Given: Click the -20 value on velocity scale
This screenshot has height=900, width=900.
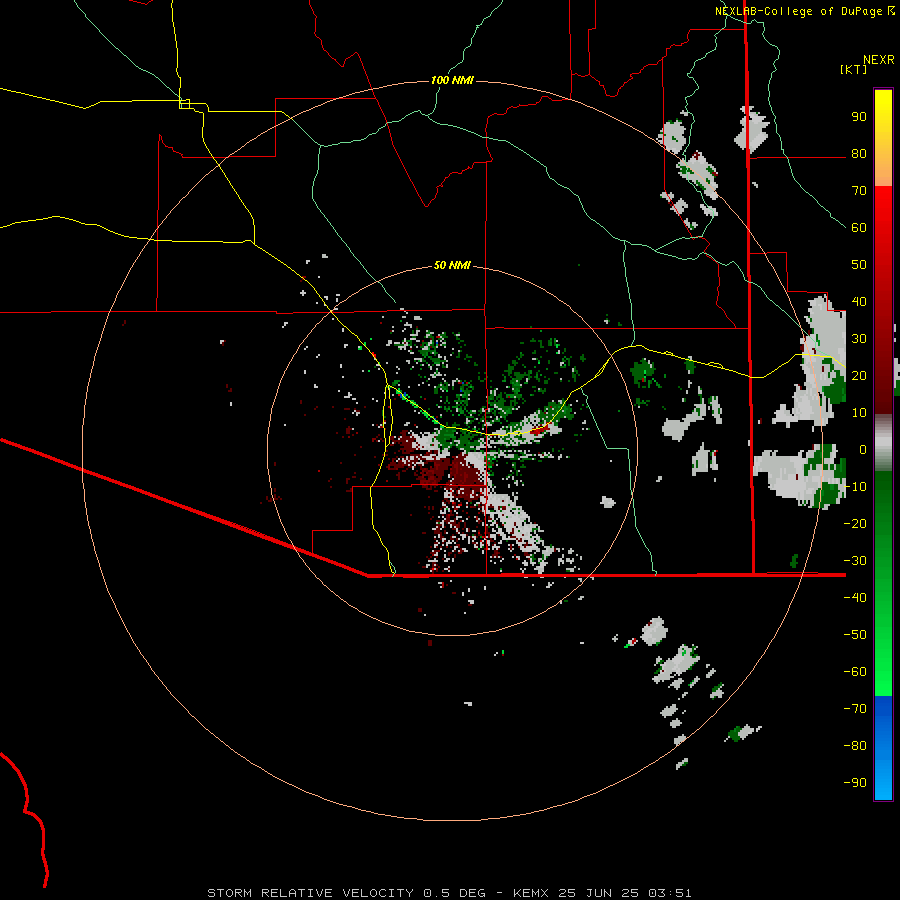Looking at the screenshot, I should (x=855, y=524).
